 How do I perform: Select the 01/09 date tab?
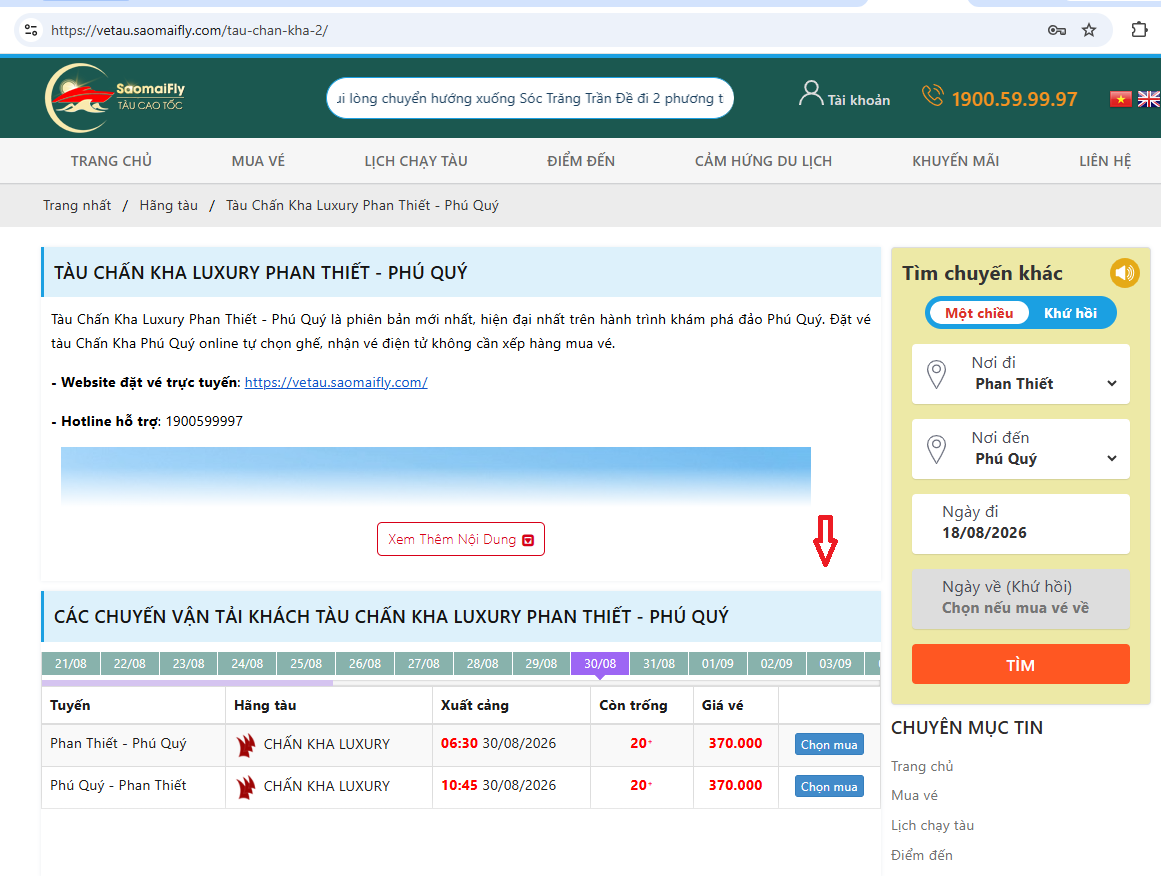(717, 663)
